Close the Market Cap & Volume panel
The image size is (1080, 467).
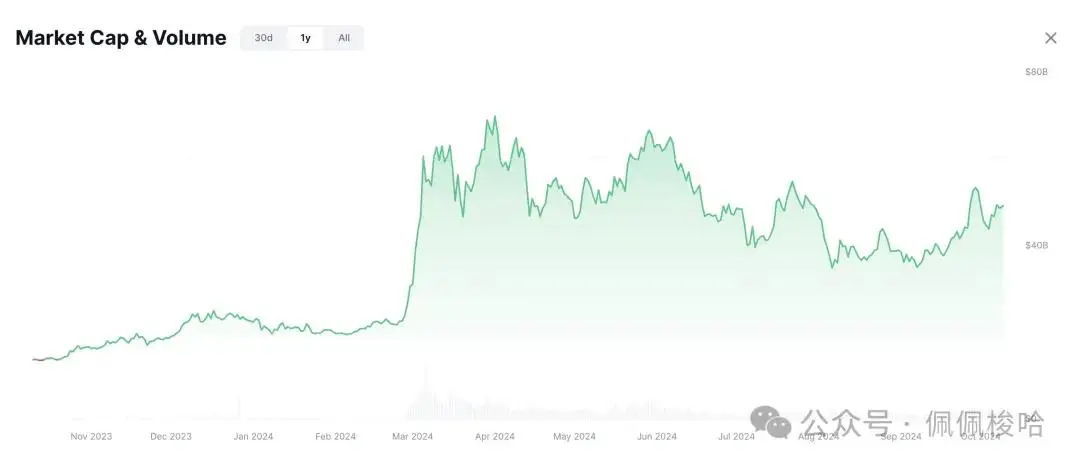[1050, 38]
